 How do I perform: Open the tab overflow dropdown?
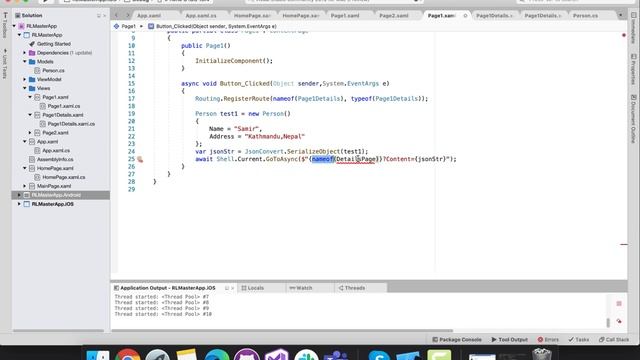621,16
